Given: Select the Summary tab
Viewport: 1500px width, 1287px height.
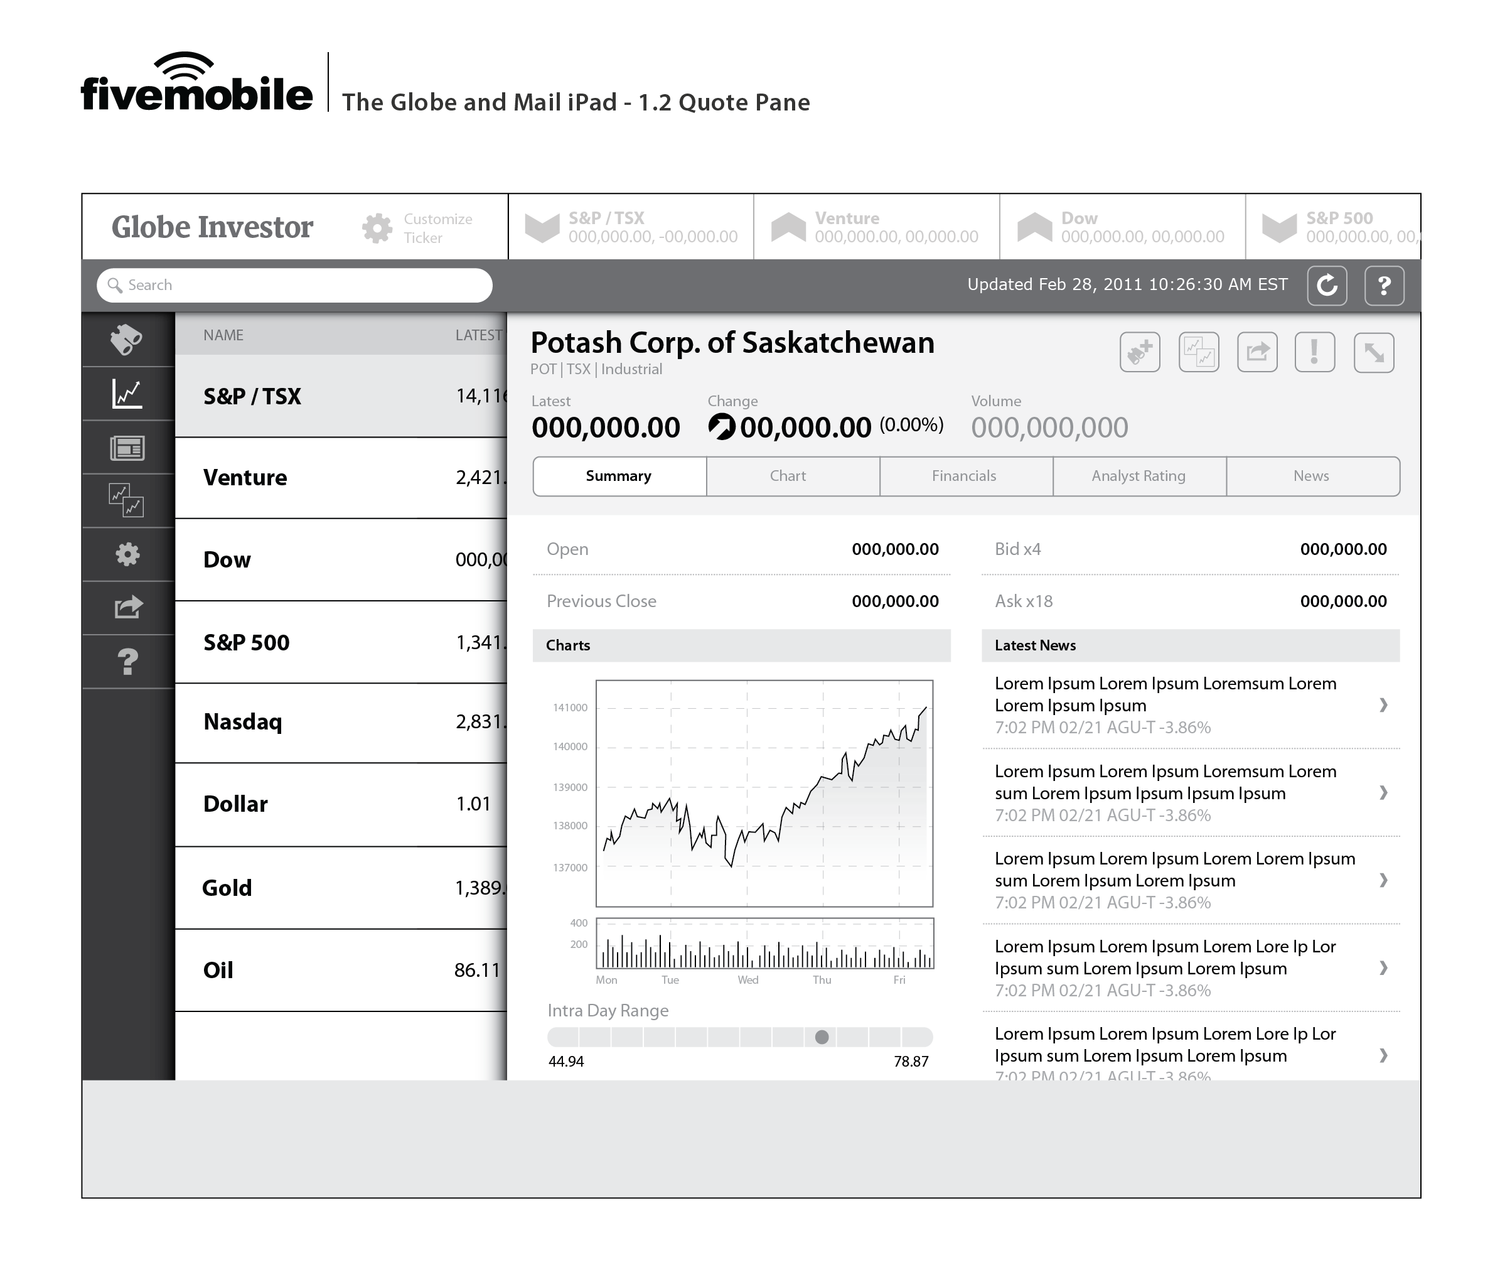Looking at the screenshot, I should (x=620, y=476).
